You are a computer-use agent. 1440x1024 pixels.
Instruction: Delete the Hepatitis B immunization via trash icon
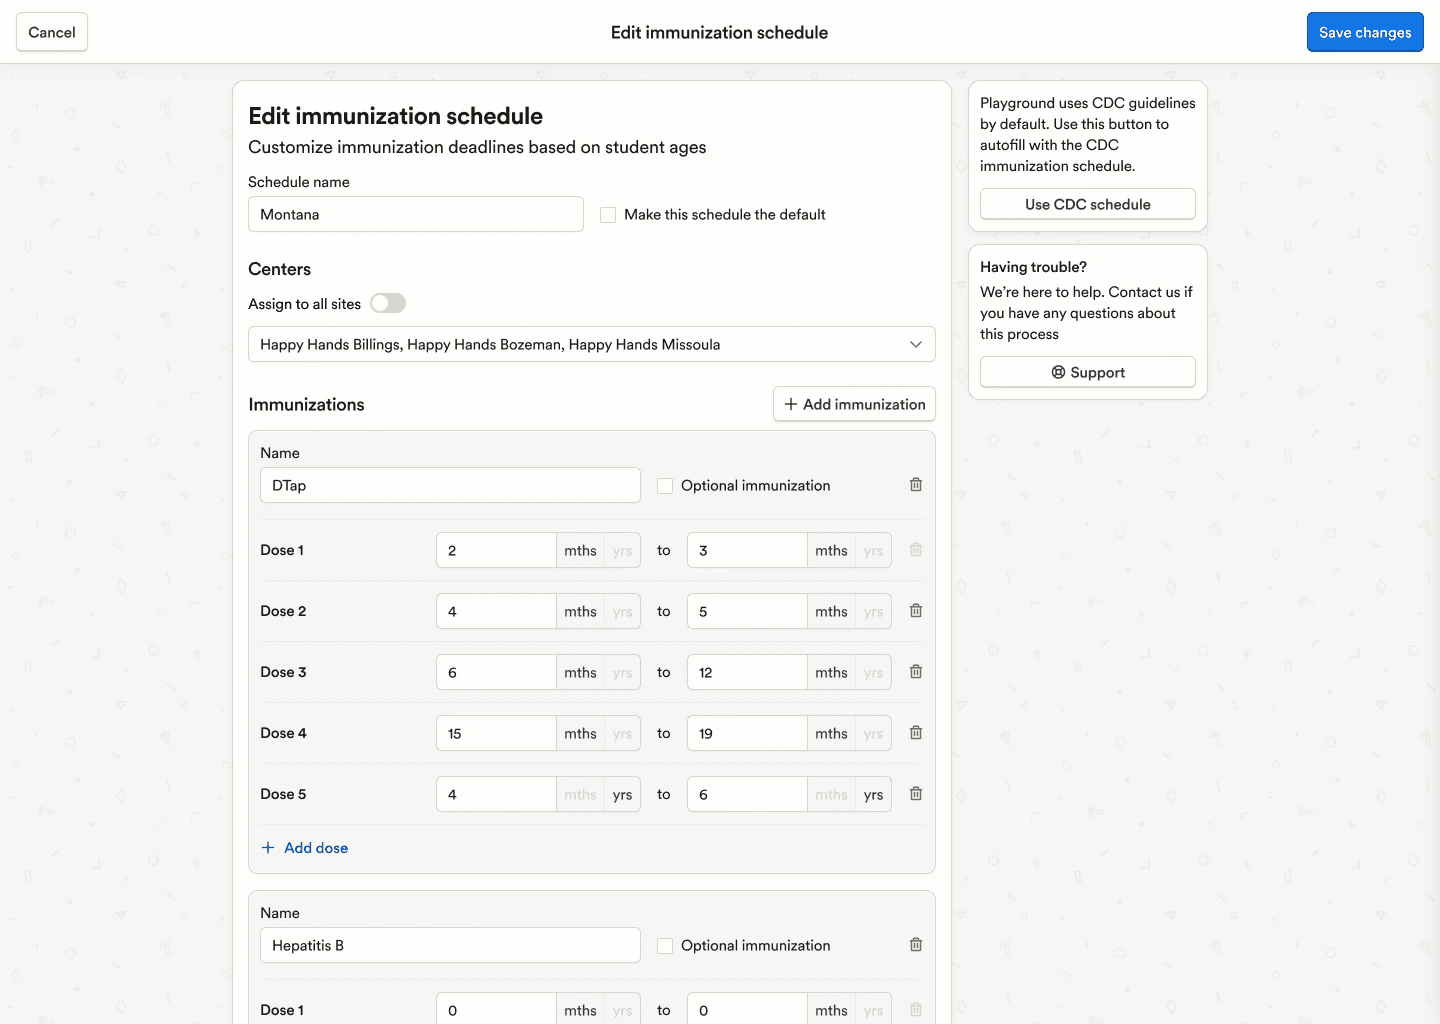tap(915, 944)
